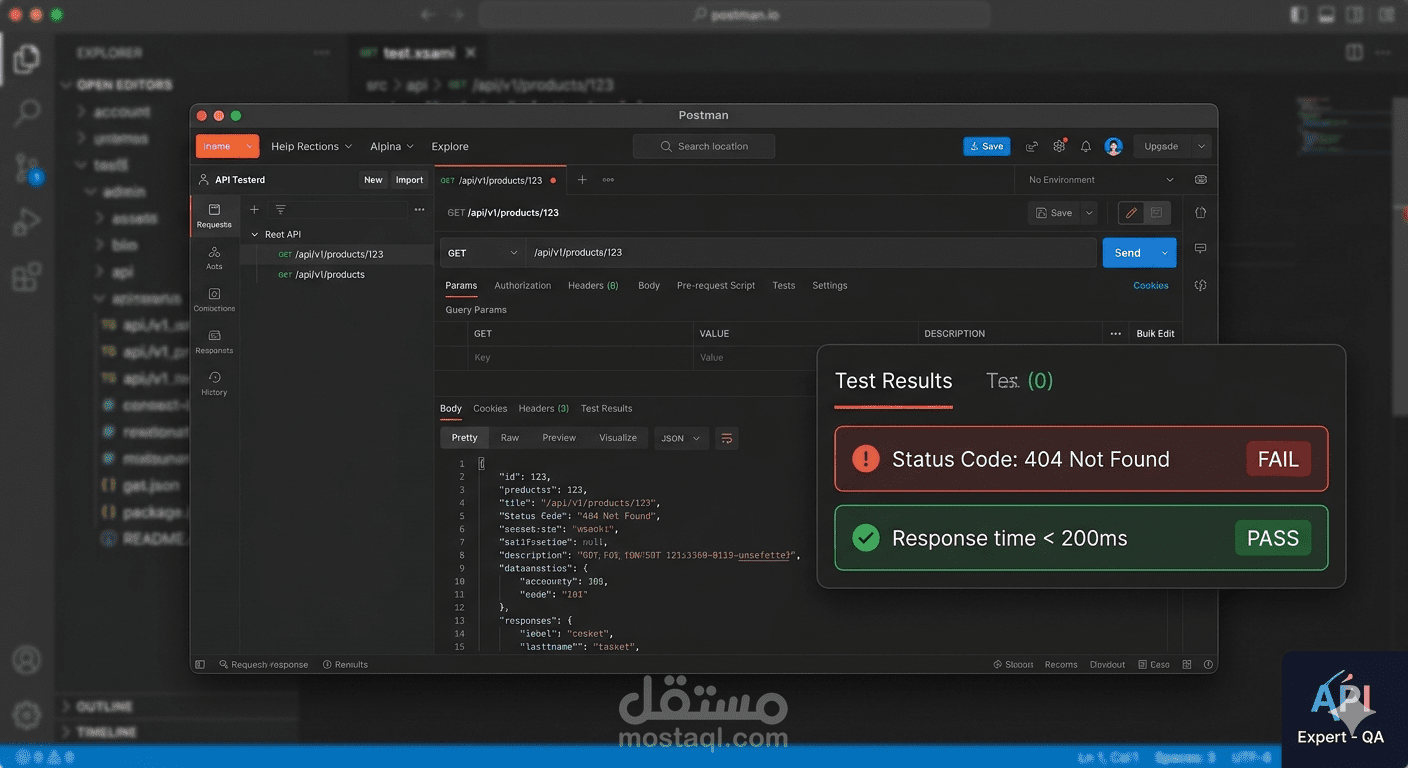Viewport: 1408px width, 768px height.
Task: Open the Cookies link
Action: point(1150,285)
